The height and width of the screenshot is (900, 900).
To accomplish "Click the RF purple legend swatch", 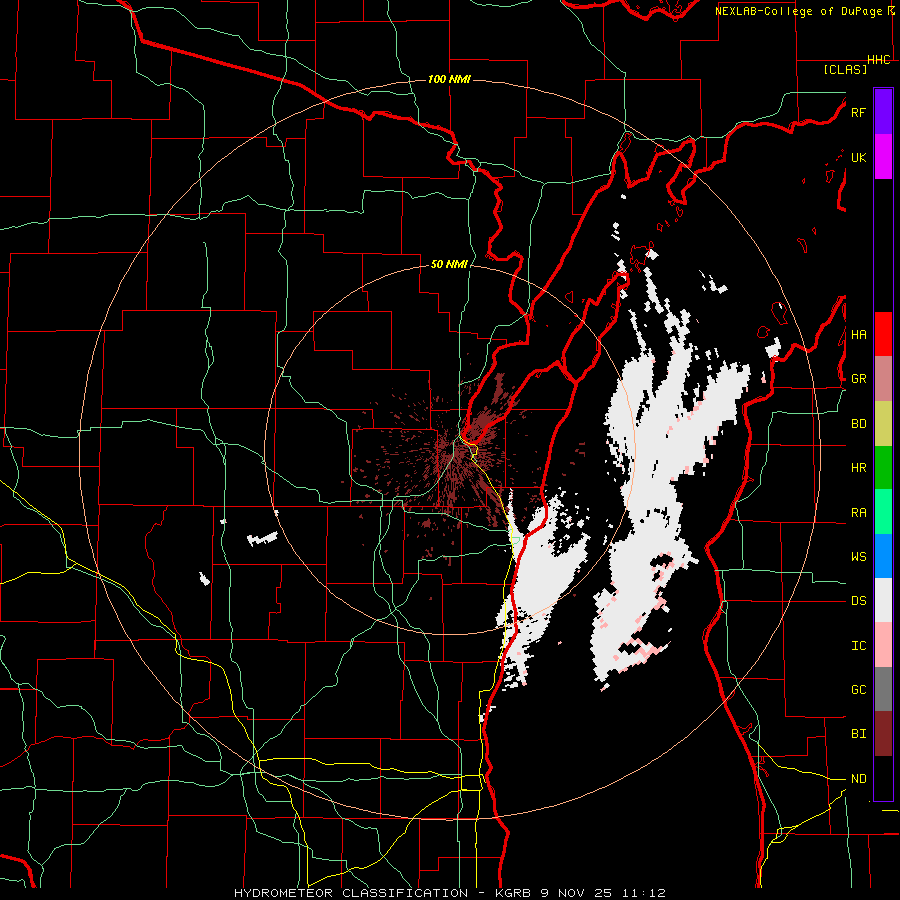I will (883, 112).
